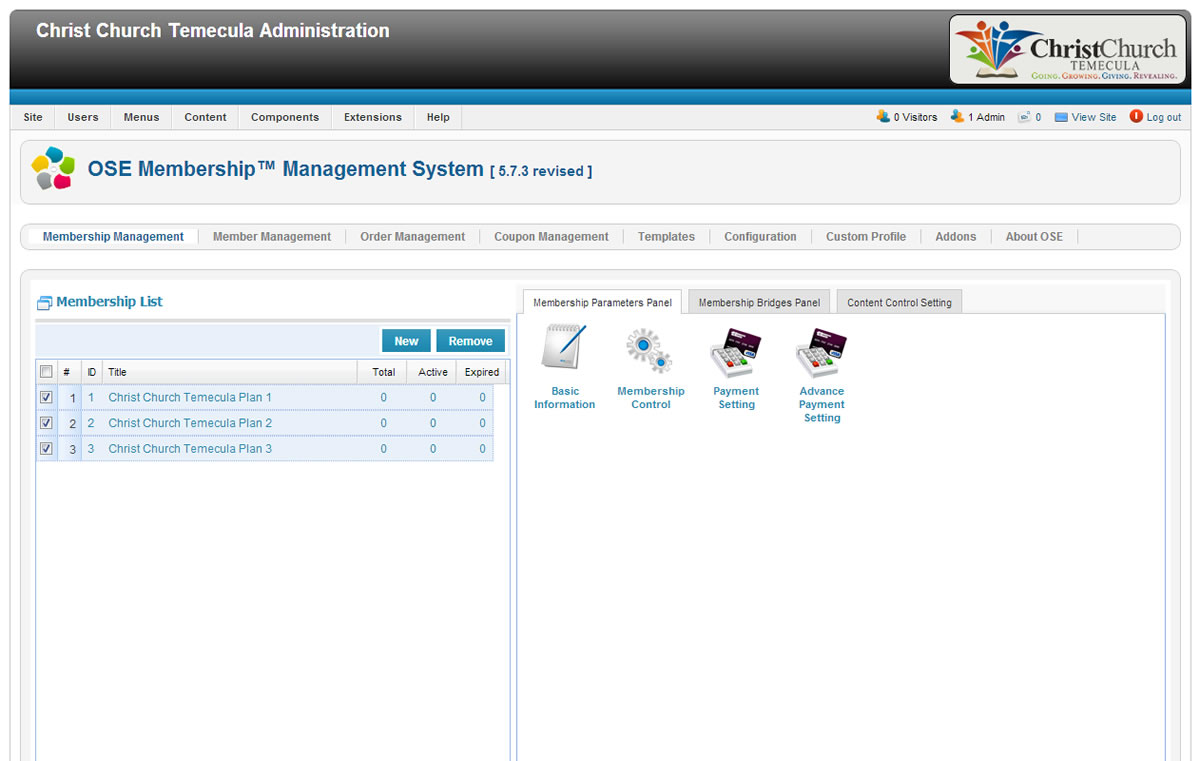
Task: Switch to Order Management tab
Action: pyautogui.click(x=412, y=237)
